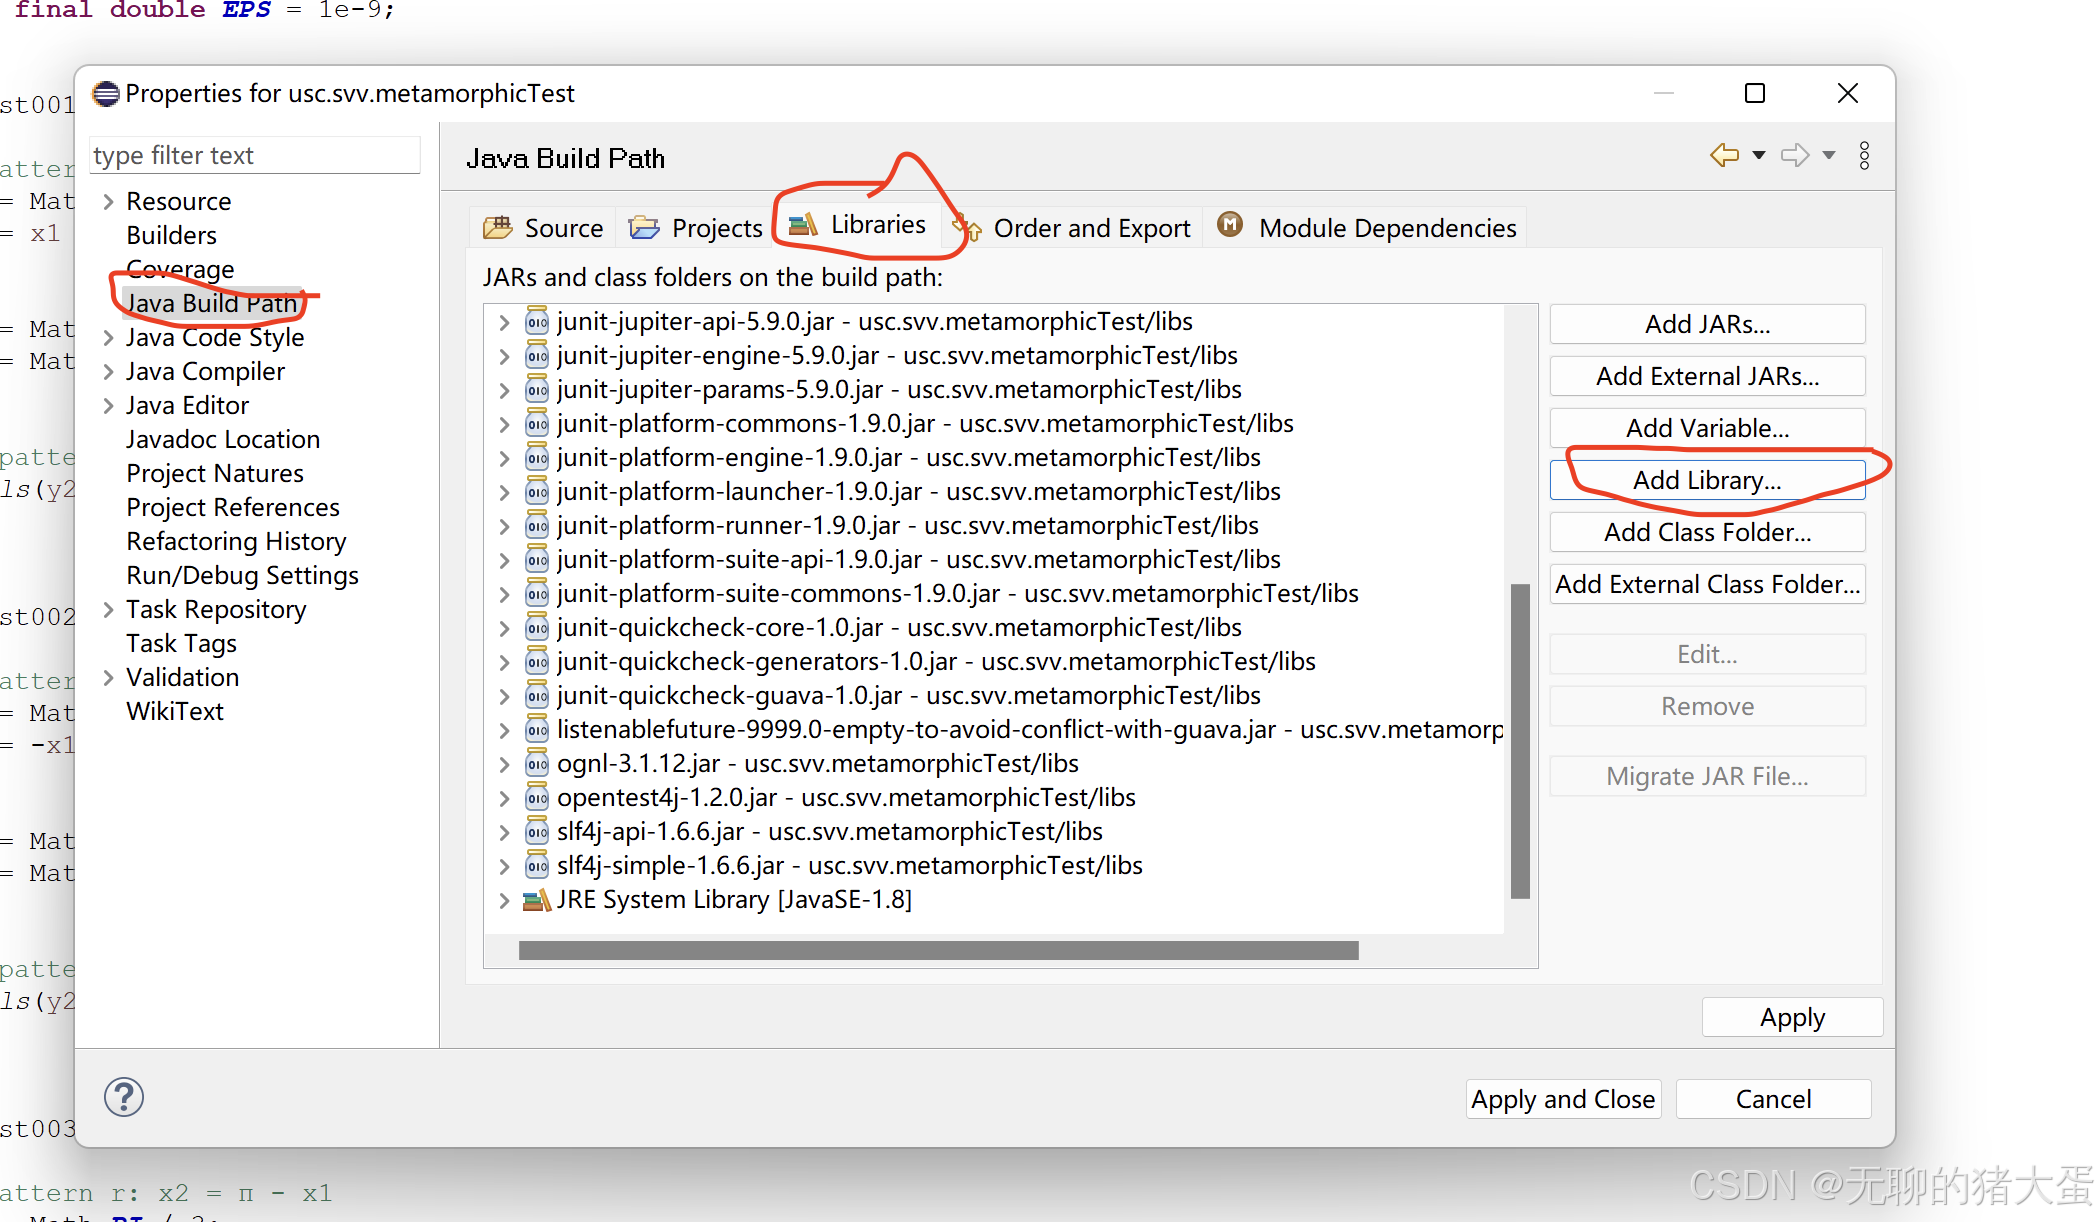2100x1222 pixels.
Task: Click the back navigation arrow icon
Action: [x=1722, y=155]
